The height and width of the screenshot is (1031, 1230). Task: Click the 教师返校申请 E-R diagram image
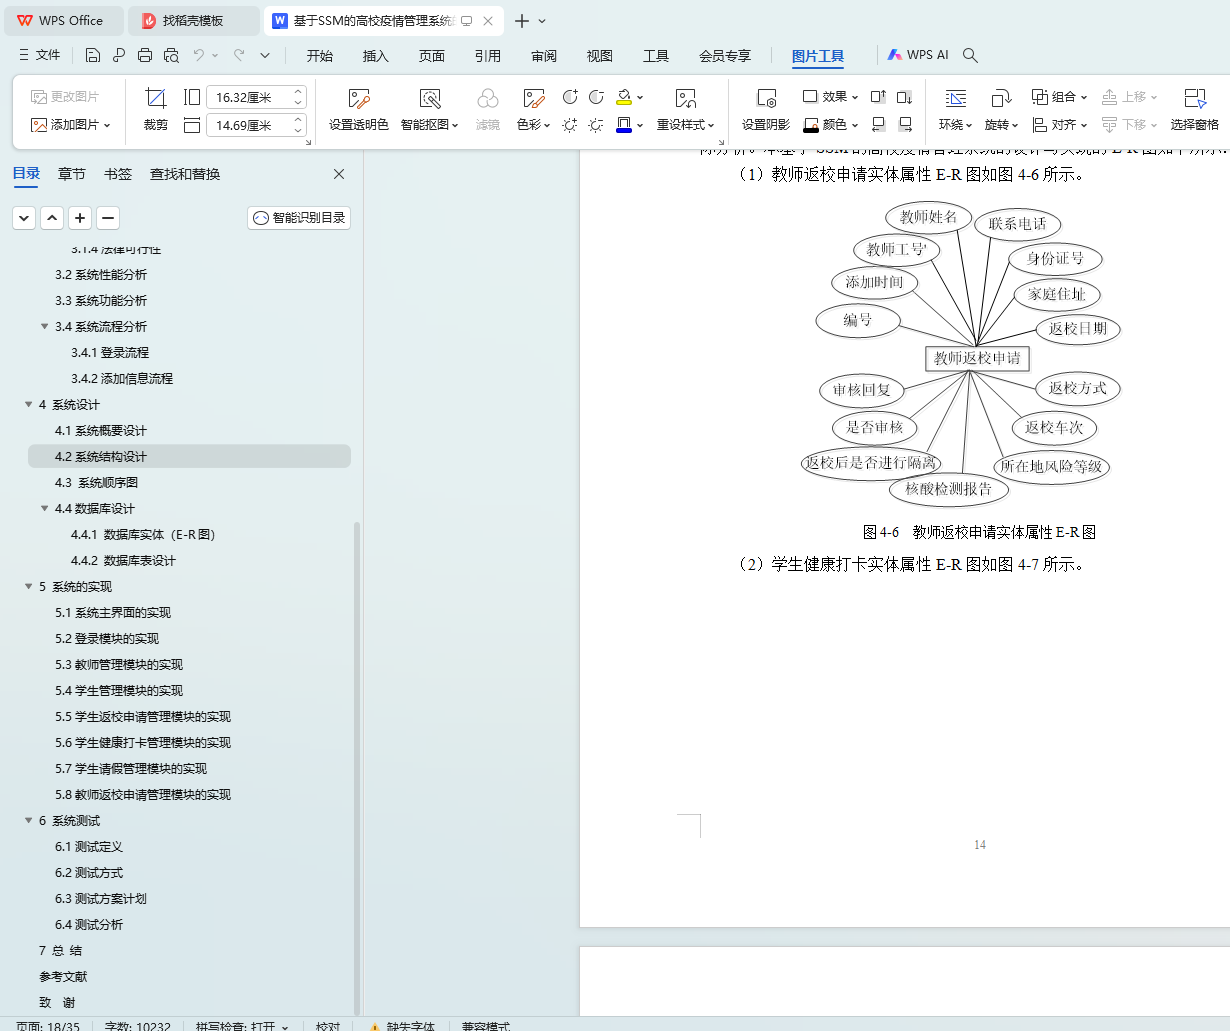click(959, 353)
